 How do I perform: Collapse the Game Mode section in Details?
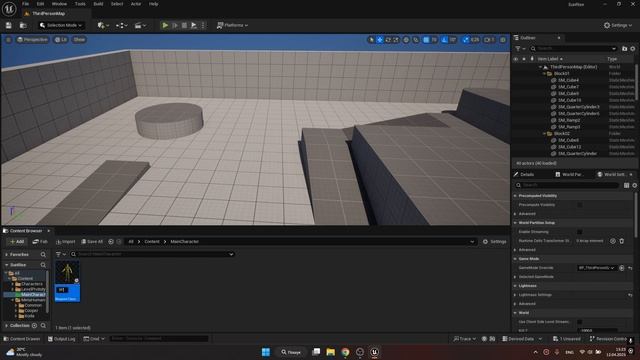pyautogui.click(x=516, y=259)
